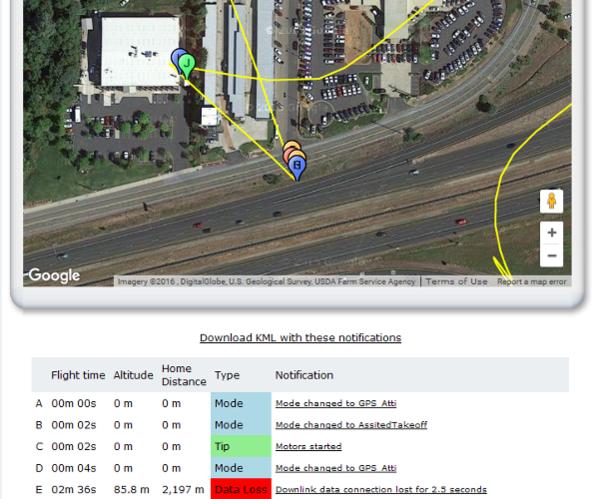Click the orange marker above marker B

click(292, 146)
